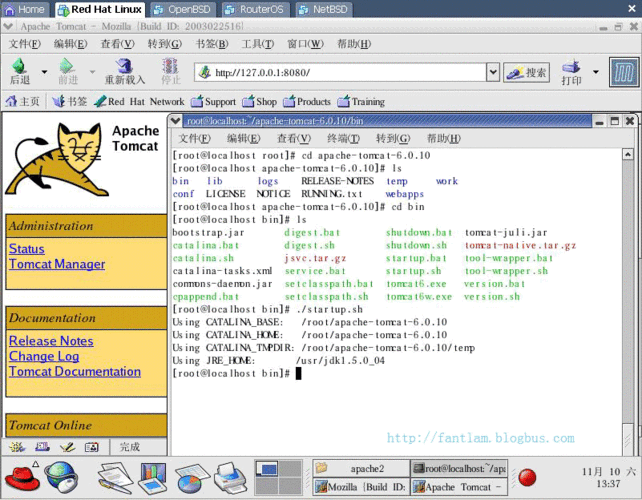Viewport: 642px width, 500px height.
Task: Open Composer component icon in status bar
Action: 67,447
